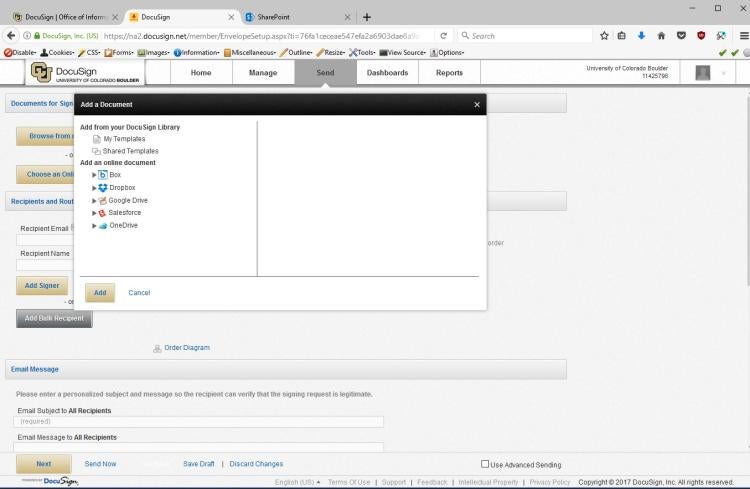Select the Box icon
Screen dimensions: 750x489
pyautogui.click(x=102, y=175)
